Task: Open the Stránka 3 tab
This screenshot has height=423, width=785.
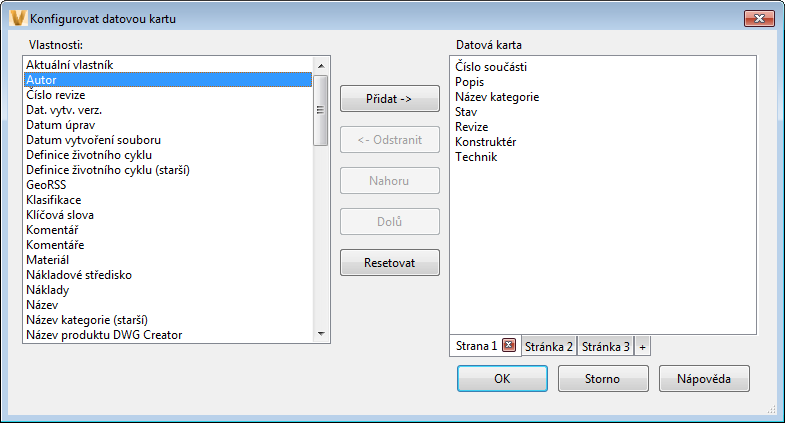Action: tap(605, 346)
